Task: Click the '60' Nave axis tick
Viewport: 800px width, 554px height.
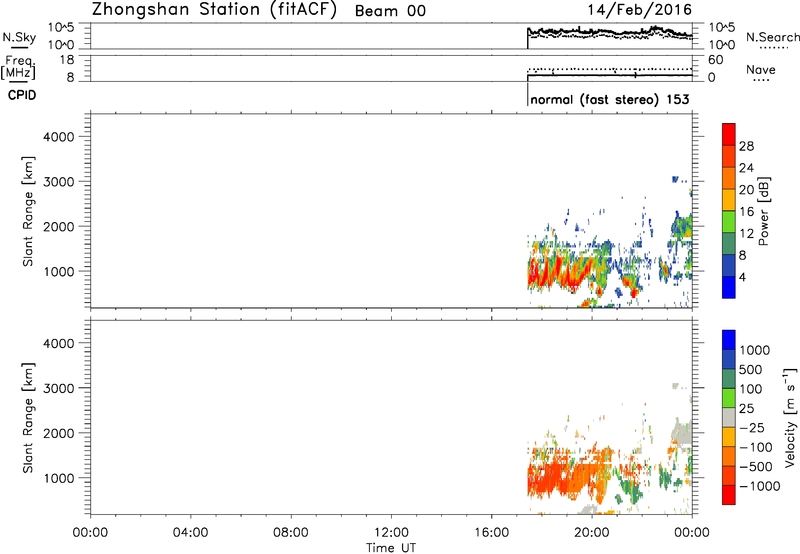Action: [715, 60]
